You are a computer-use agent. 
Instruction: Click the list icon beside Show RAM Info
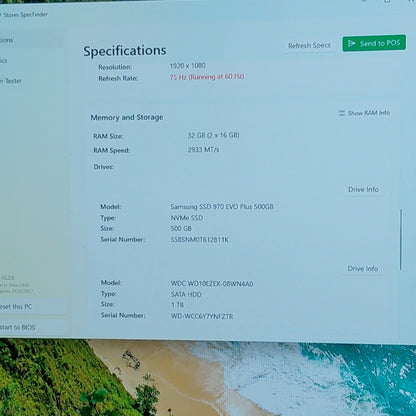342,113
